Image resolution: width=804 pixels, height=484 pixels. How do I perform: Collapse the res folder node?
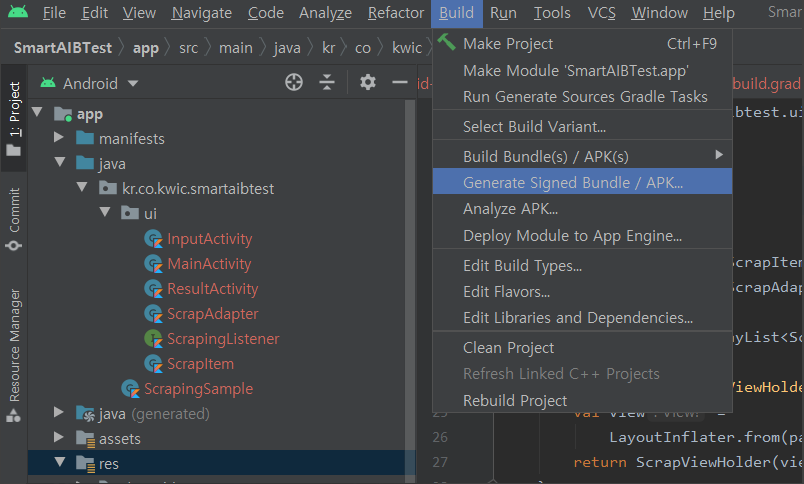(59, 462)
